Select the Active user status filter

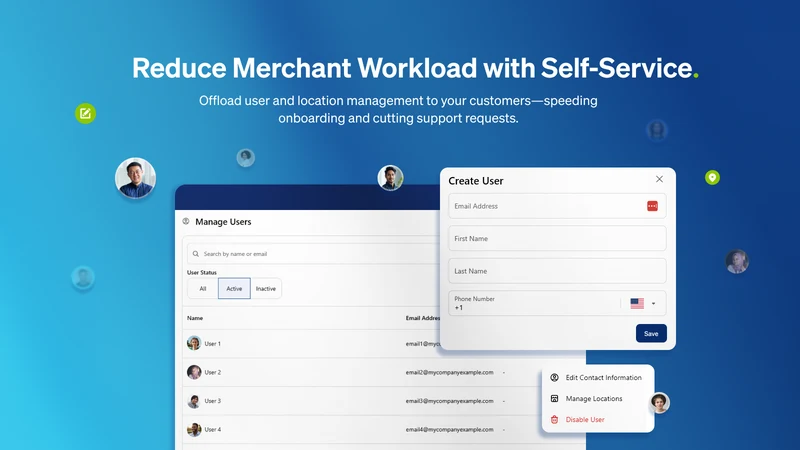coord(234,289)
